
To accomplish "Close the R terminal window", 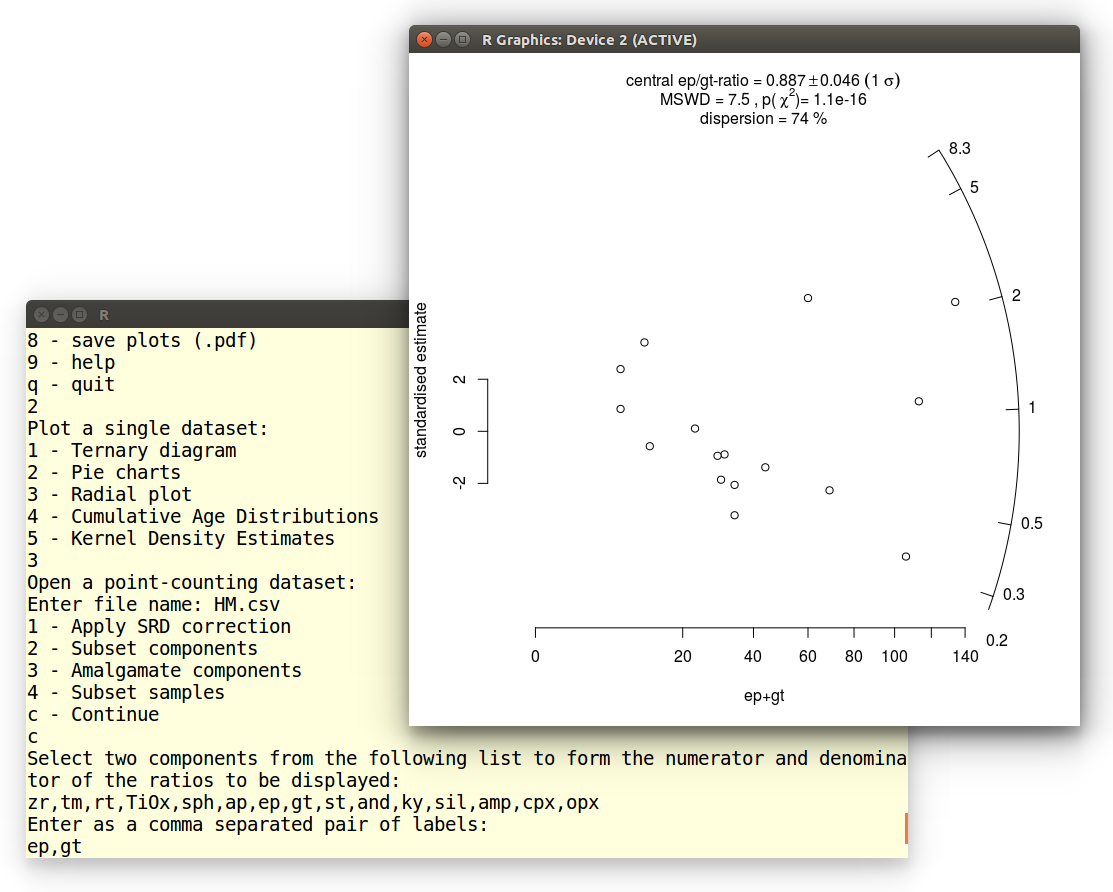I will (41, 315).
